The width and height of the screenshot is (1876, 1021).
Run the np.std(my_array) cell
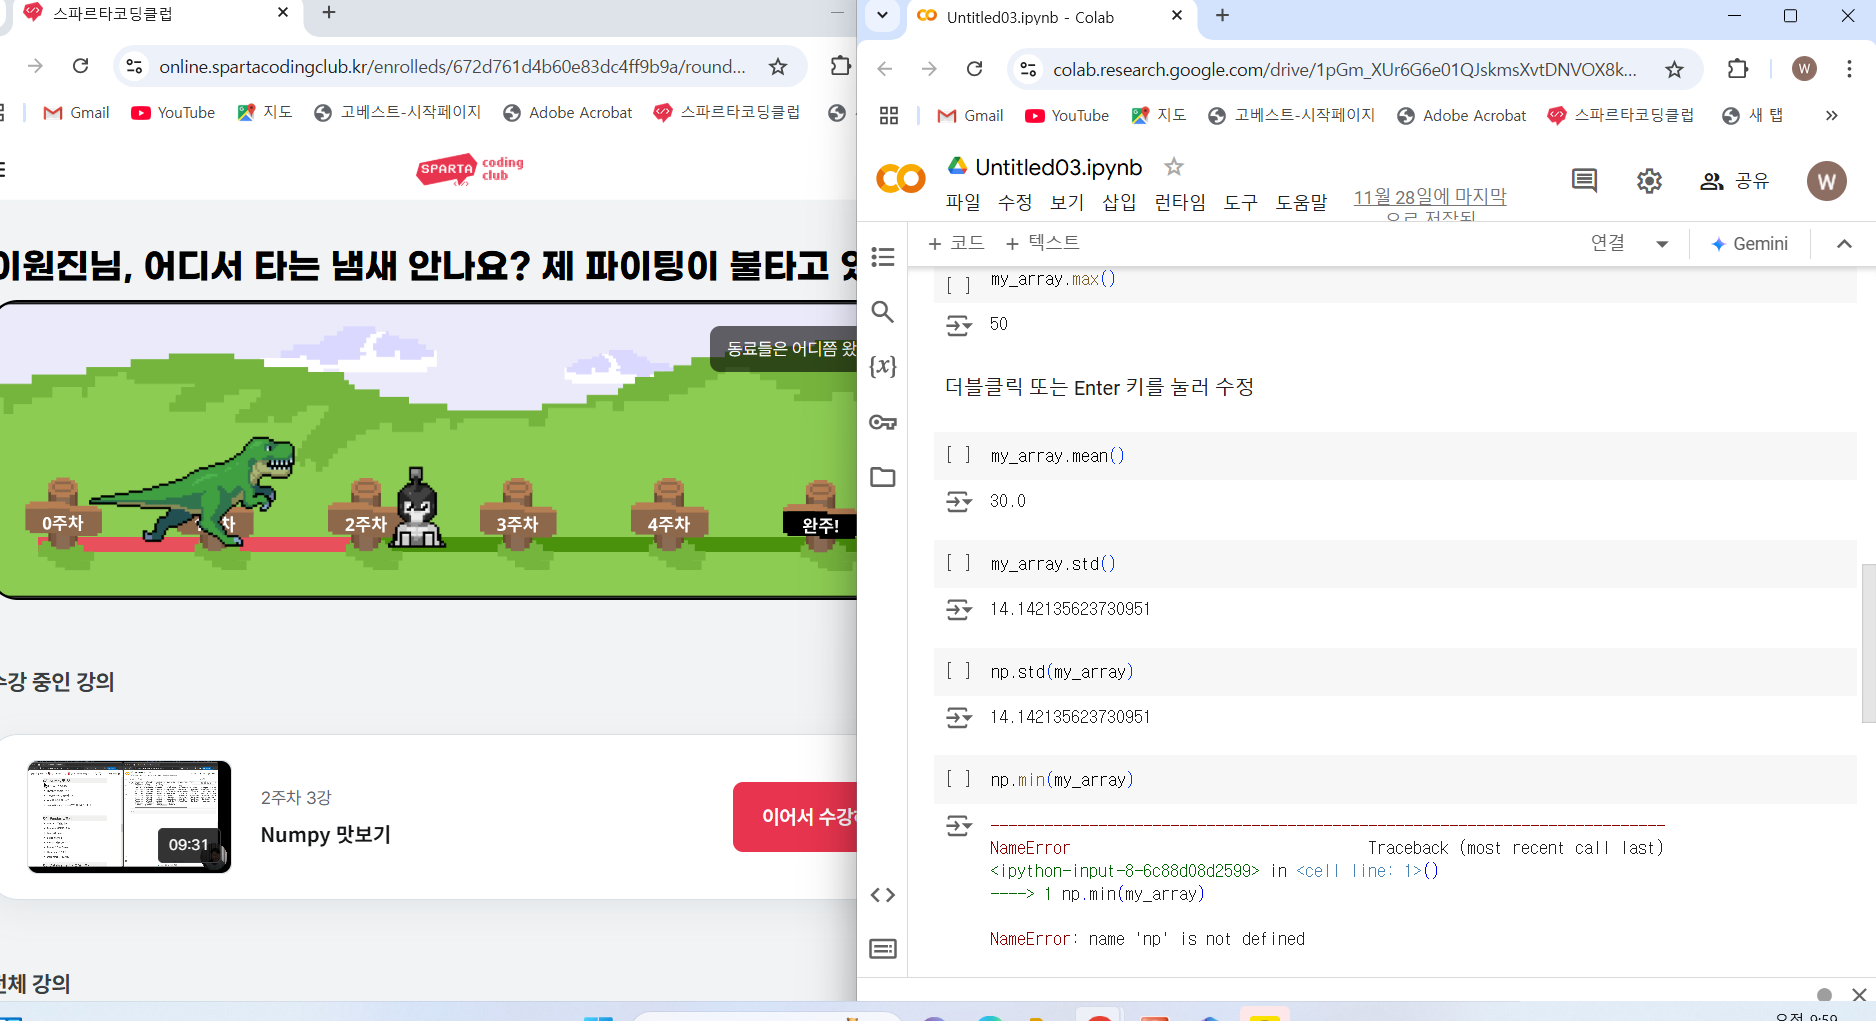coord(958,671)
